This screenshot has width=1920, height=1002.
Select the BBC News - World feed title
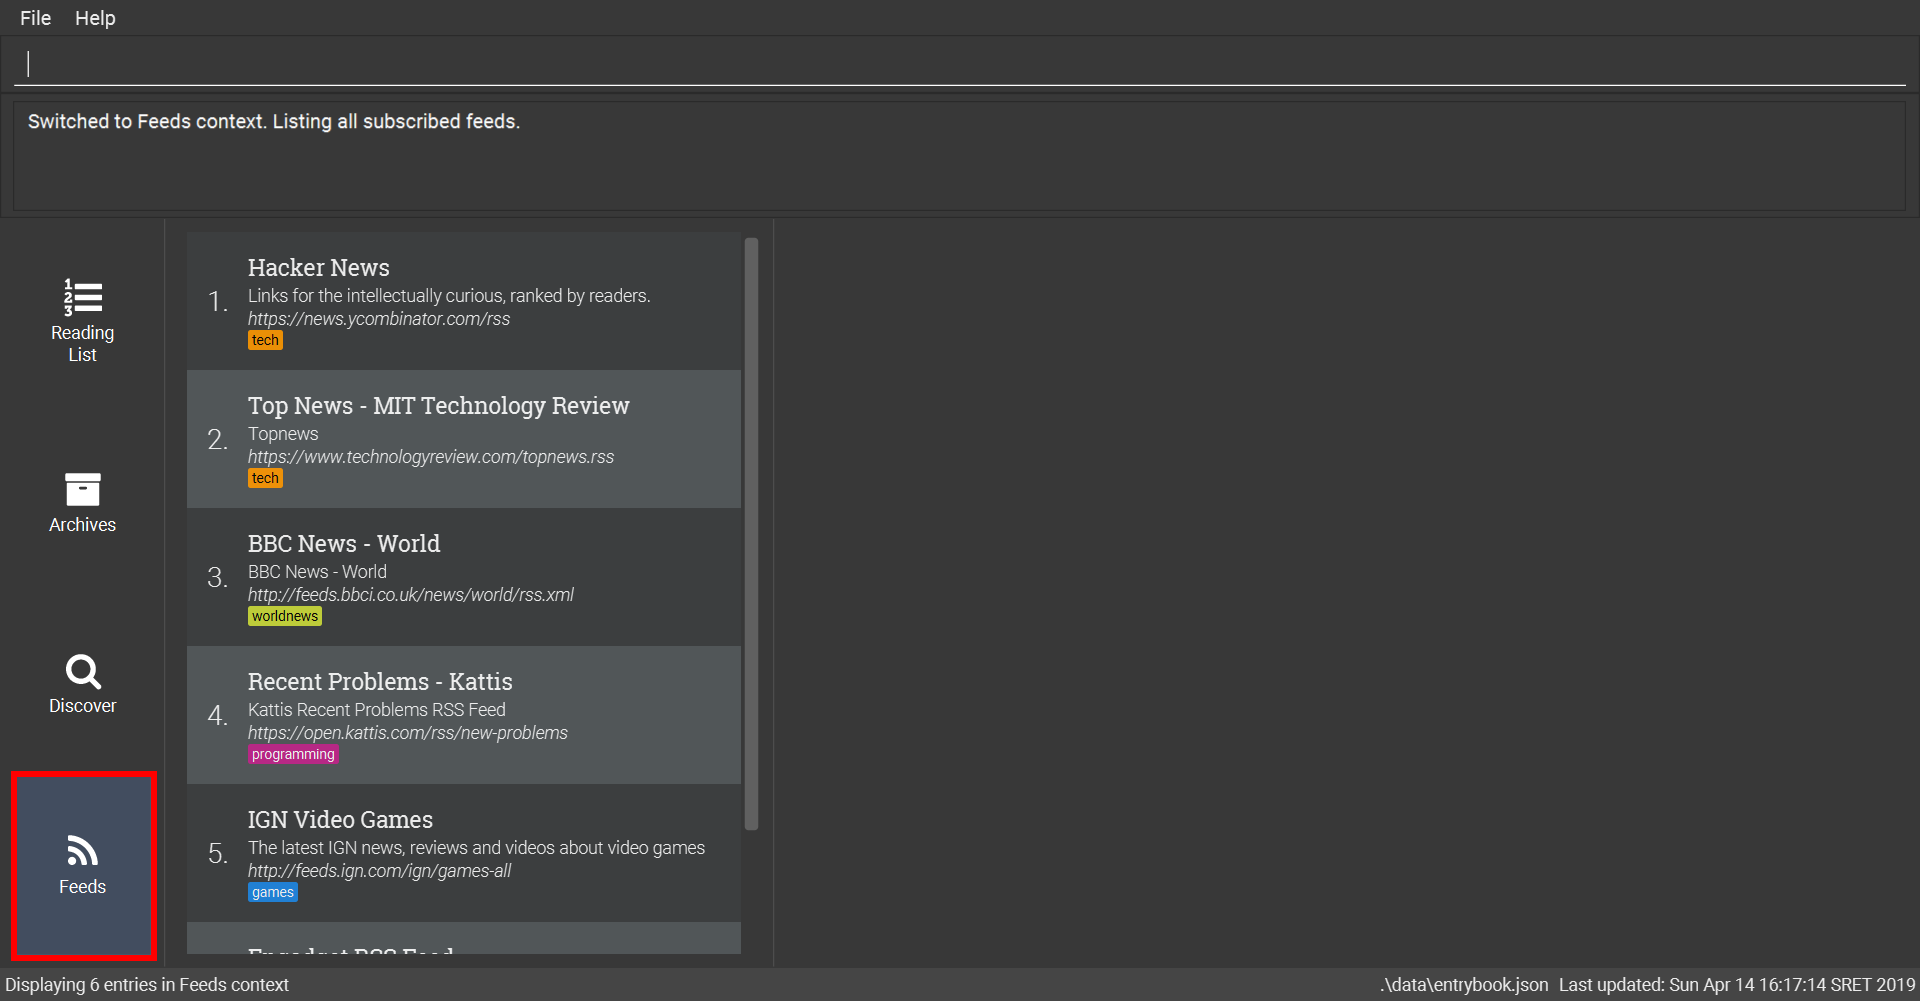344,543
